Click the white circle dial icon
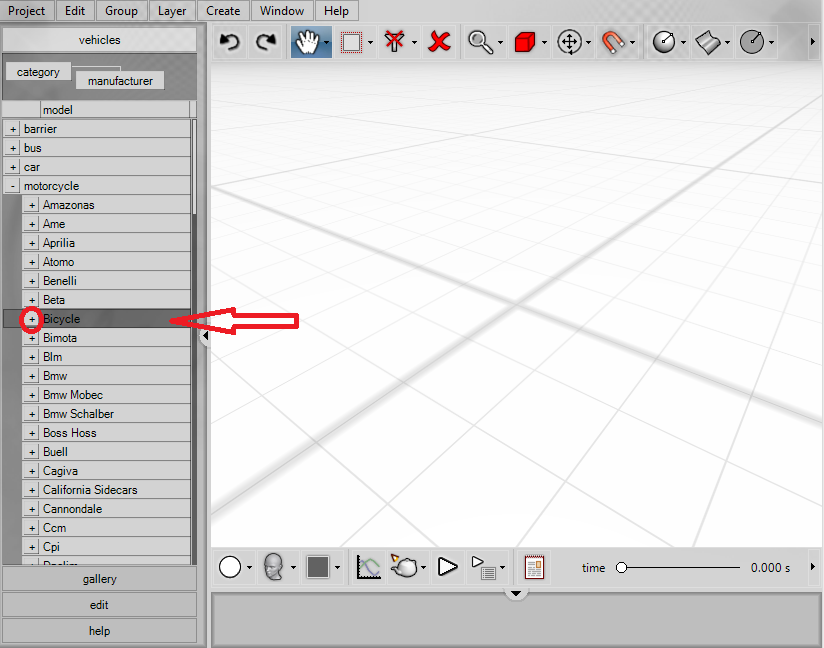This screenshot has width=824, height=648. pyautogui.click(x=664, y=42)
